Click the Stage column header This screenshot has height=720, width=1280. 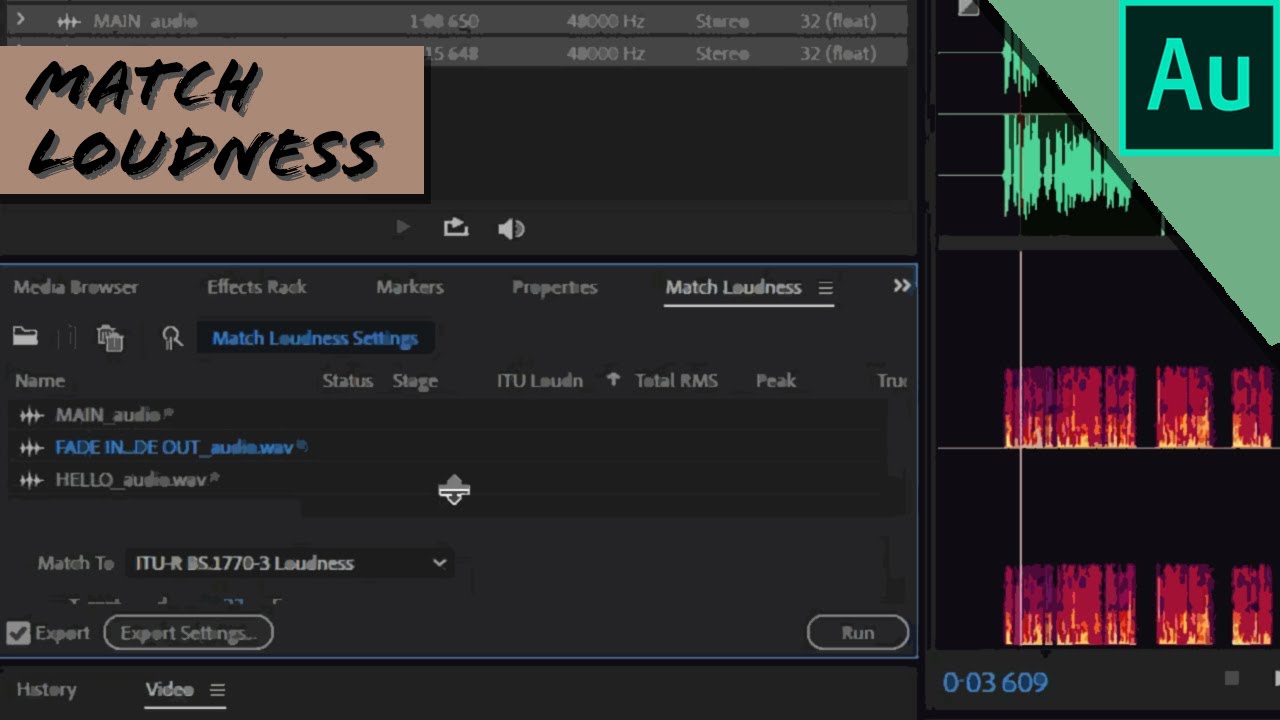click(x=415, y=381)
